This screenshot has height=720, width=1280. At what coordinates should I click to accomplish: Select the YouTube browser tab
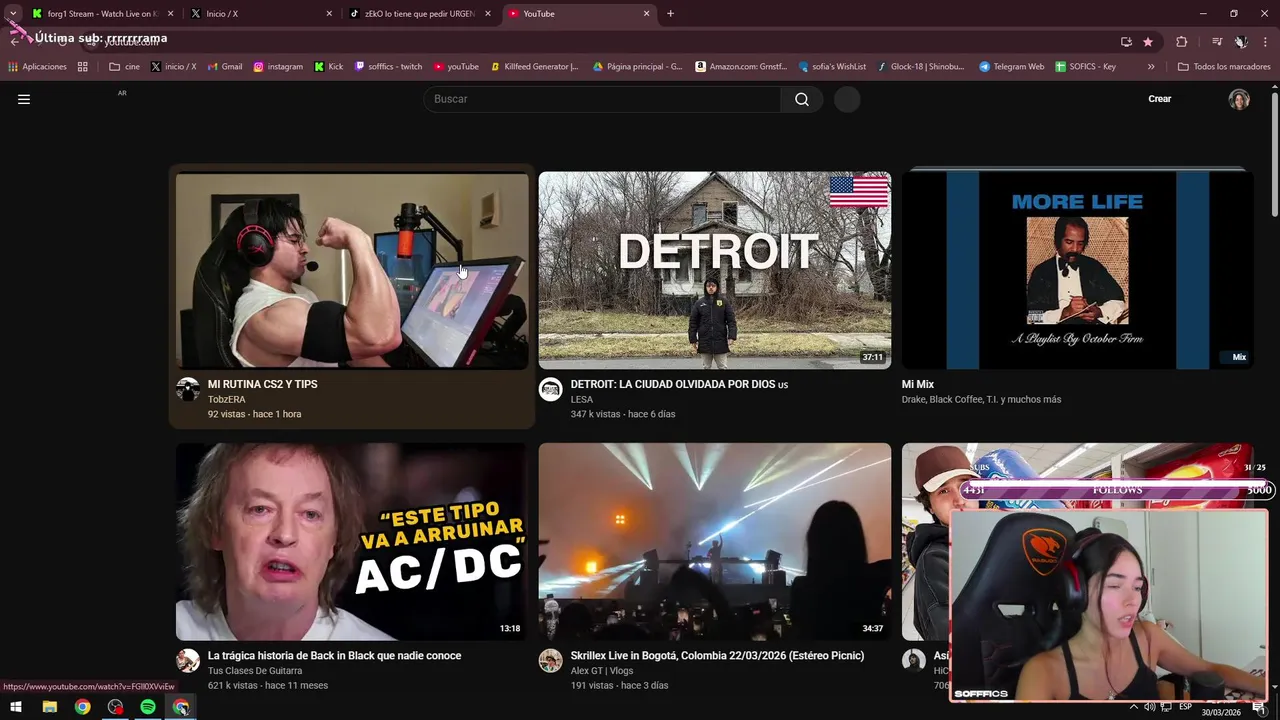pos(578,14)
